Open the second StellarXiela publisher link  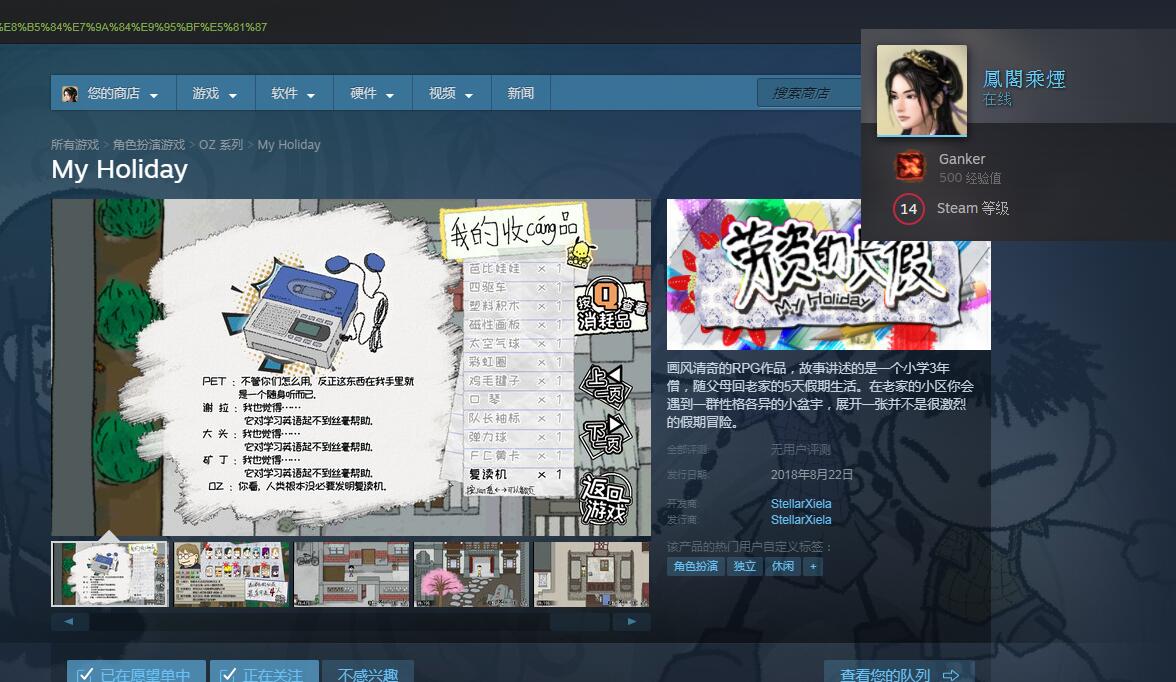tap(801, 519)
